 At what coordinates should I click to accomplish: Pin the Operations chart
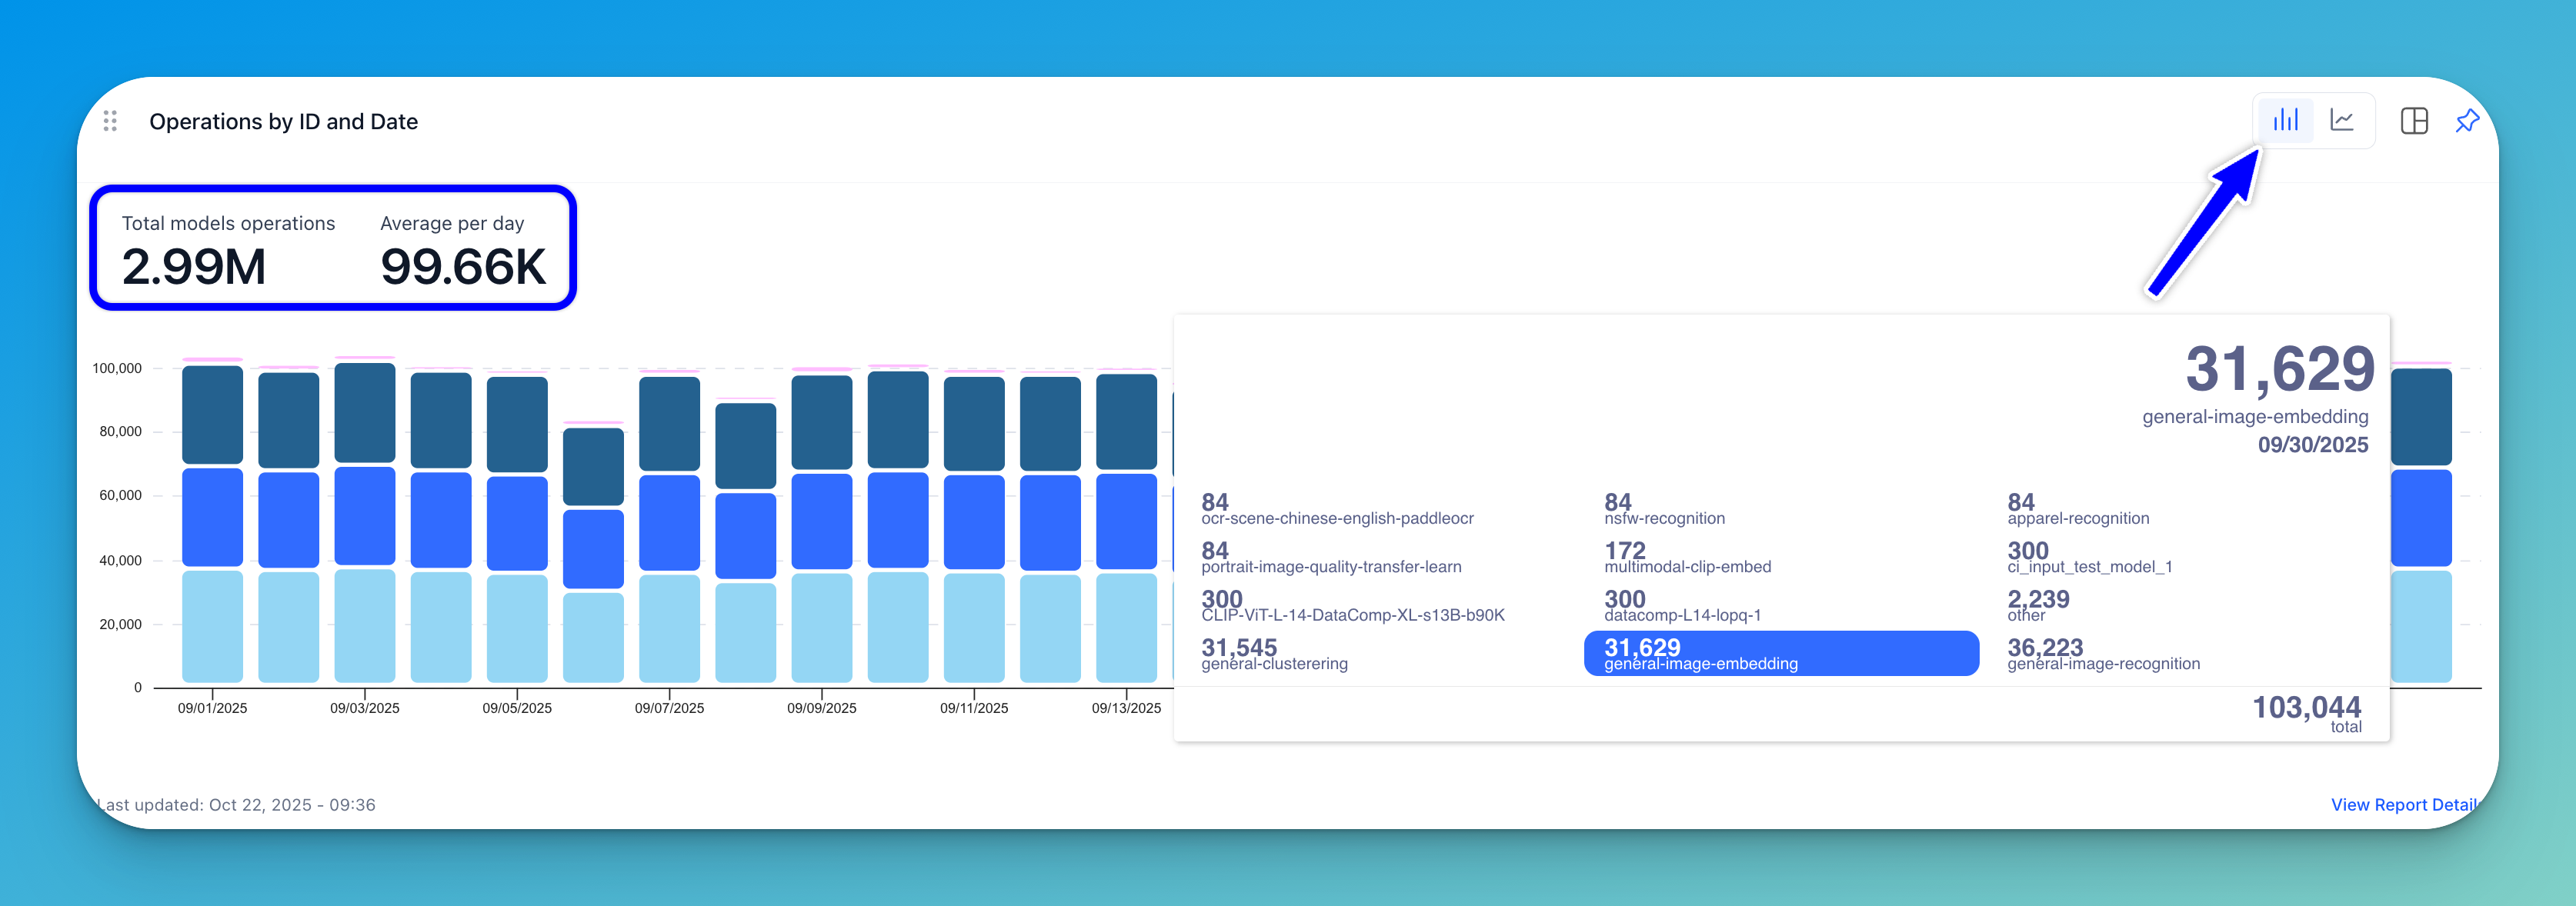pyautogui.click(x=2467, y=121)
